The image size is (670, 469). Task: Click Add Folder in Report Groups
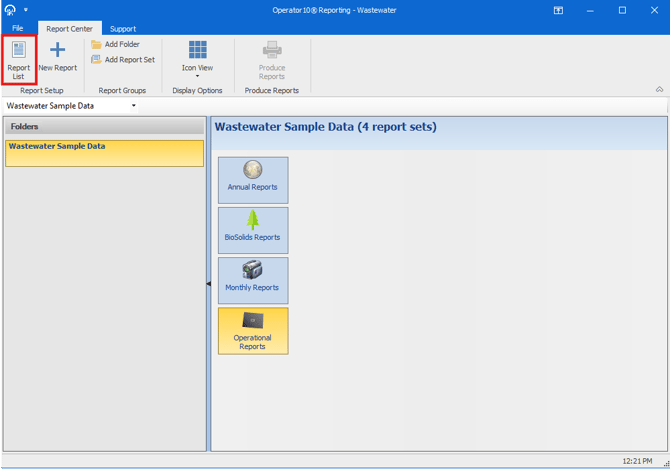tap(115, 45)
